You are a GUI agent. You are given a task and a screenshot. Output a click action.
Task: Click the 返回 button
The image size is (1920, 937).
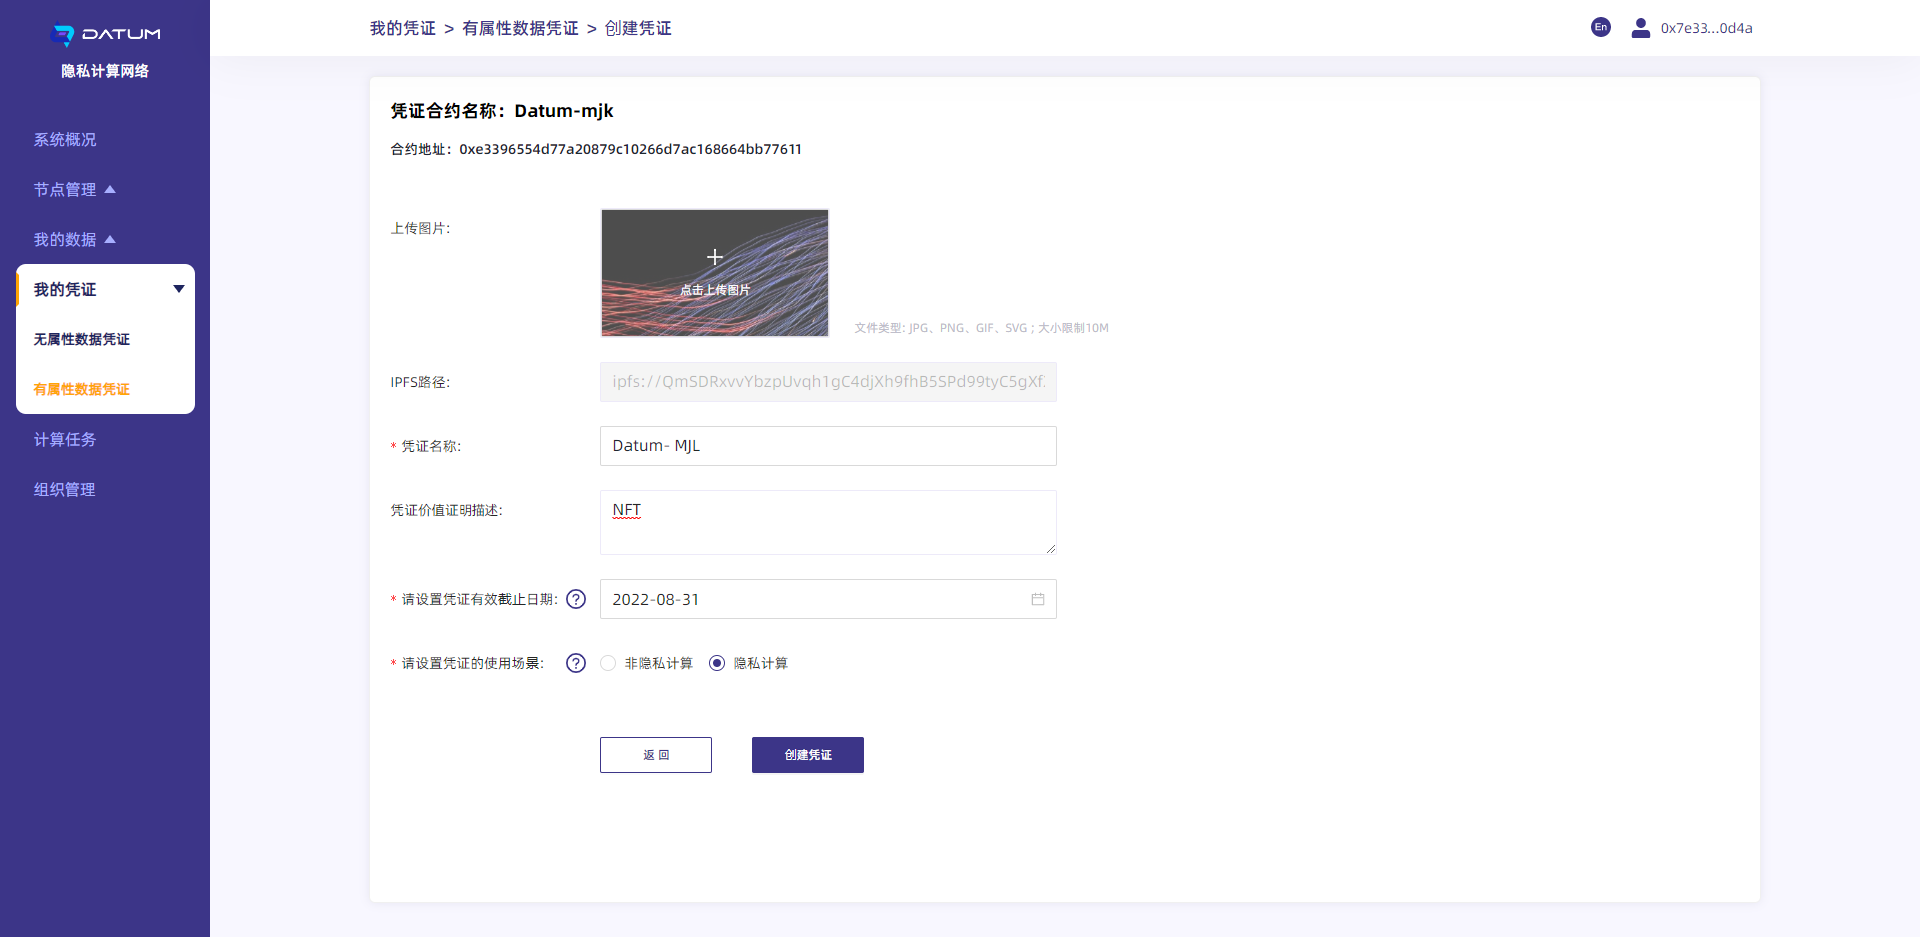point(656,755)
